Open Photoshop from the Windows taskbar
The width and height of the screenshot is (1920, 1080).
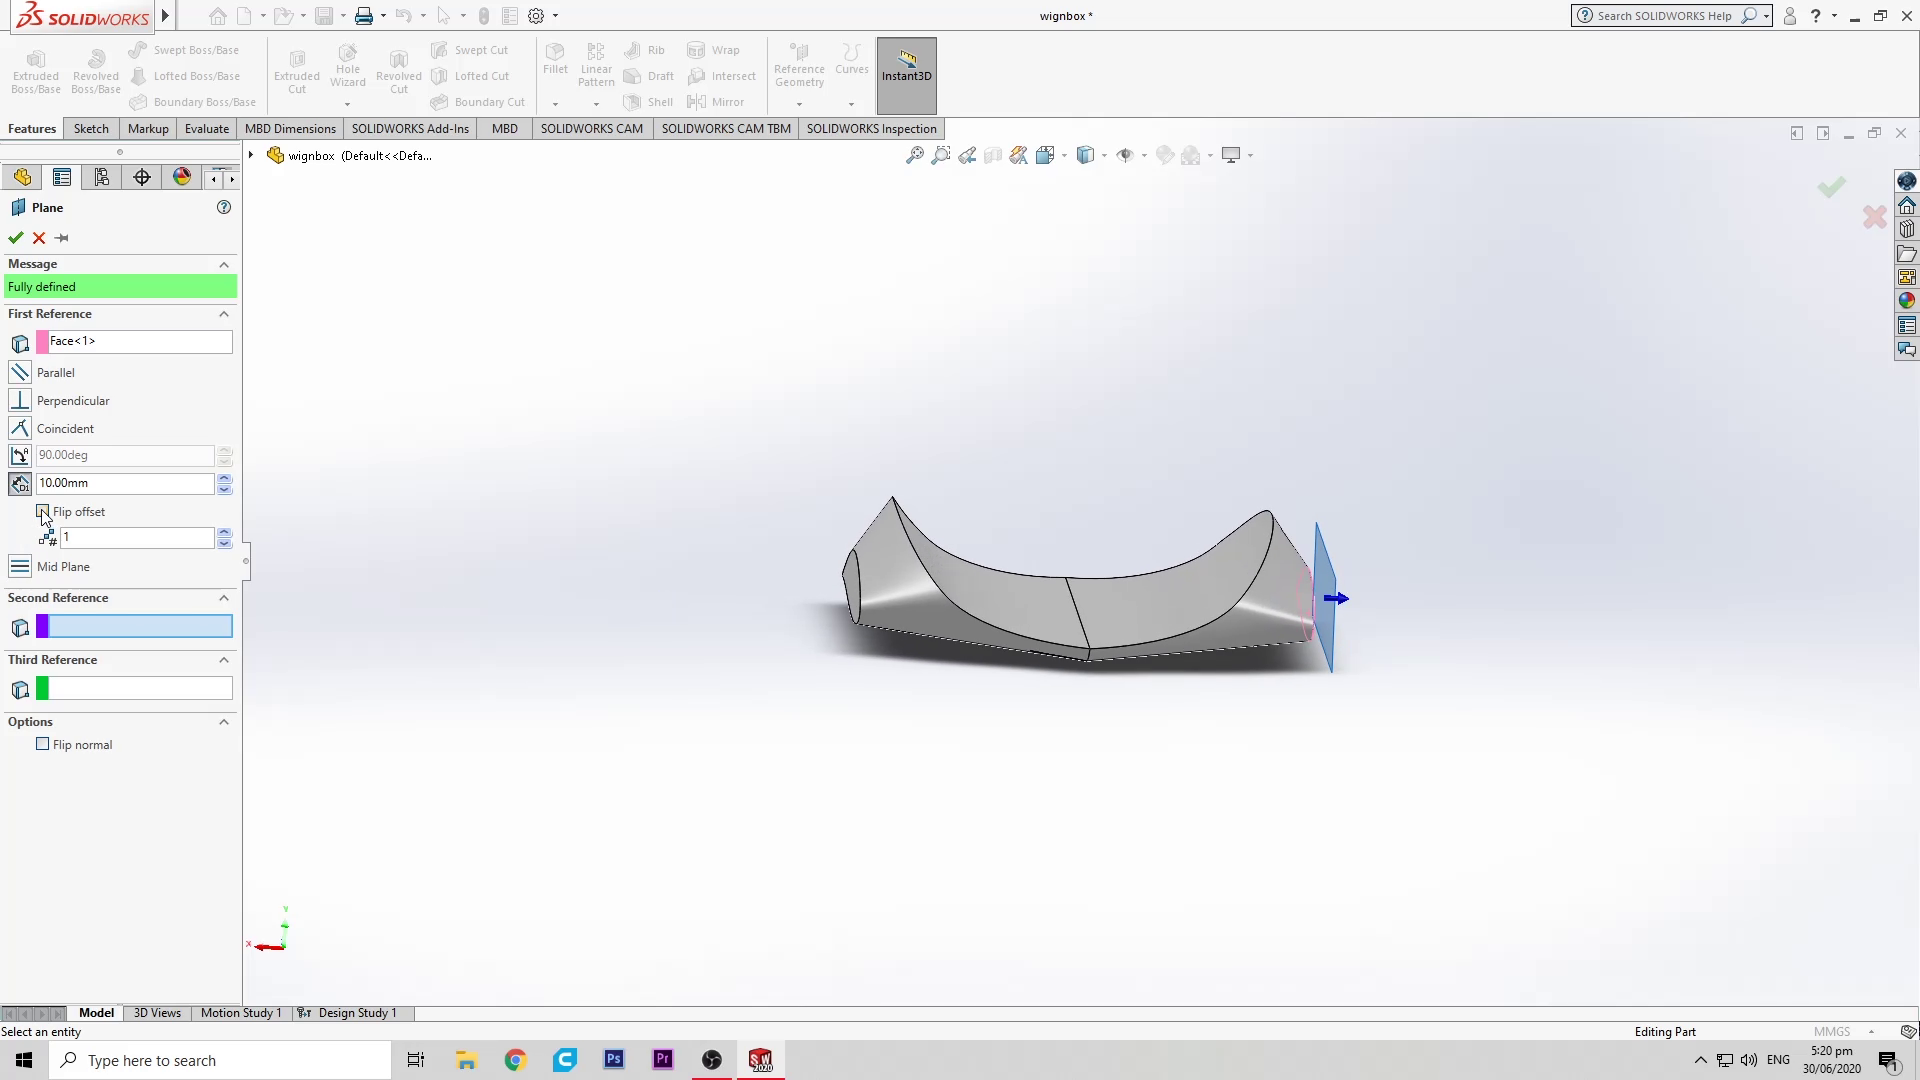tap(614, 1060)
